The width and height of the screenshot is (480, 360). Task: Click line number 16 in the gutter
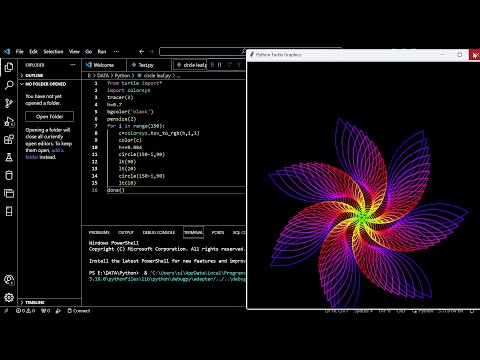tap(95, 190)
